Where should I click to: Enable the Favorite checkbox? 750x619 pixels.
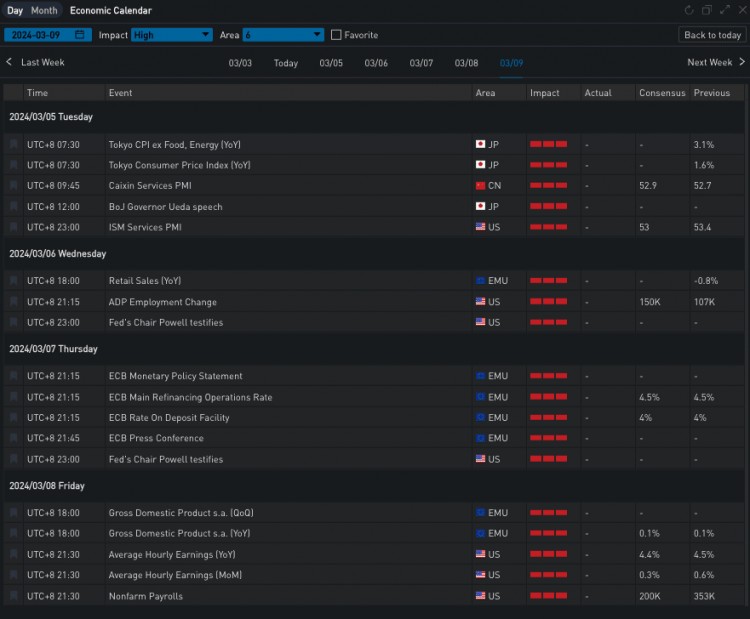(336, 35)
